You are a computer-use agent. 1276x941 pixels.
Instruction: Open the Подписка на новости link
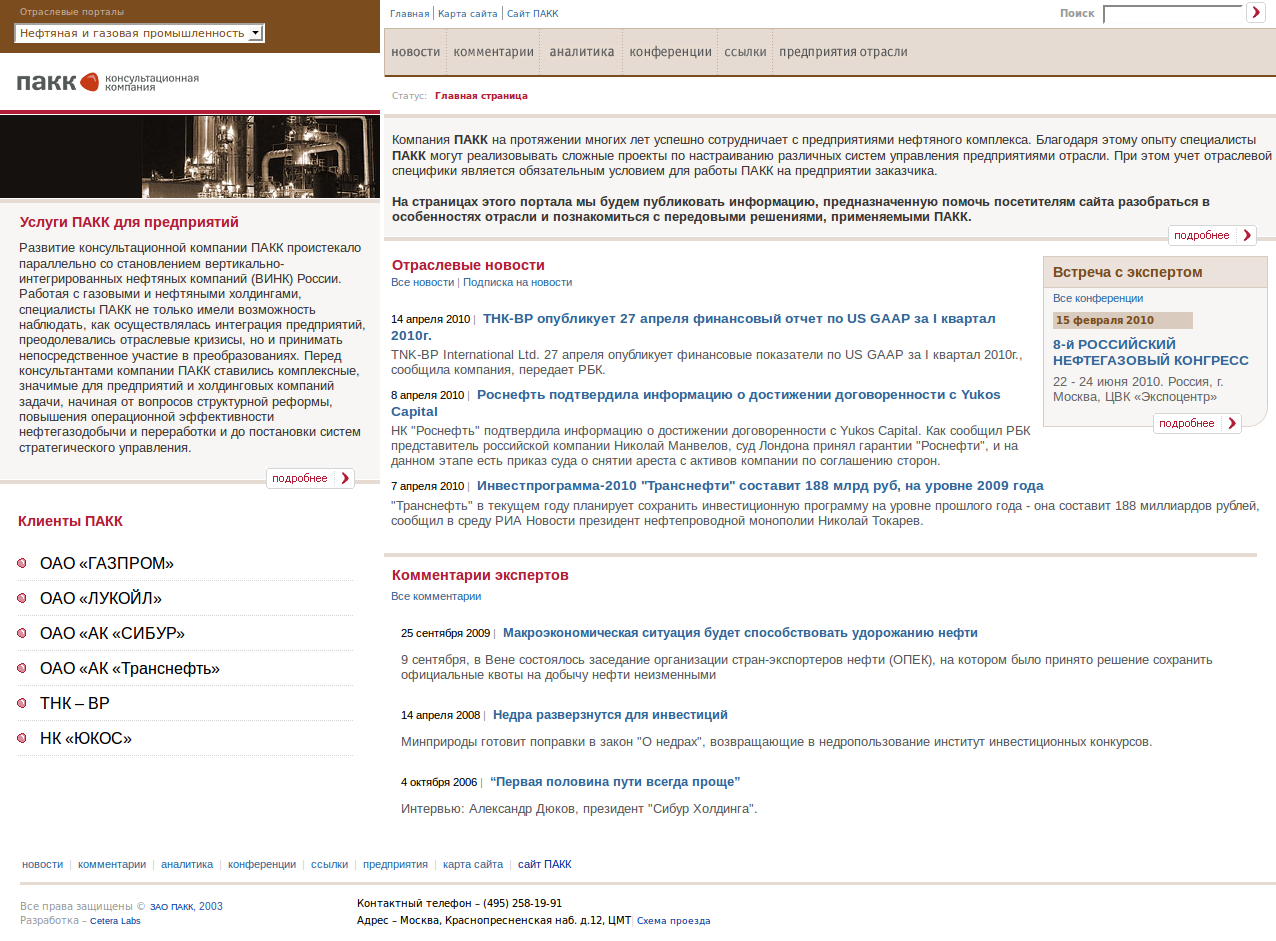pos(517,283)
